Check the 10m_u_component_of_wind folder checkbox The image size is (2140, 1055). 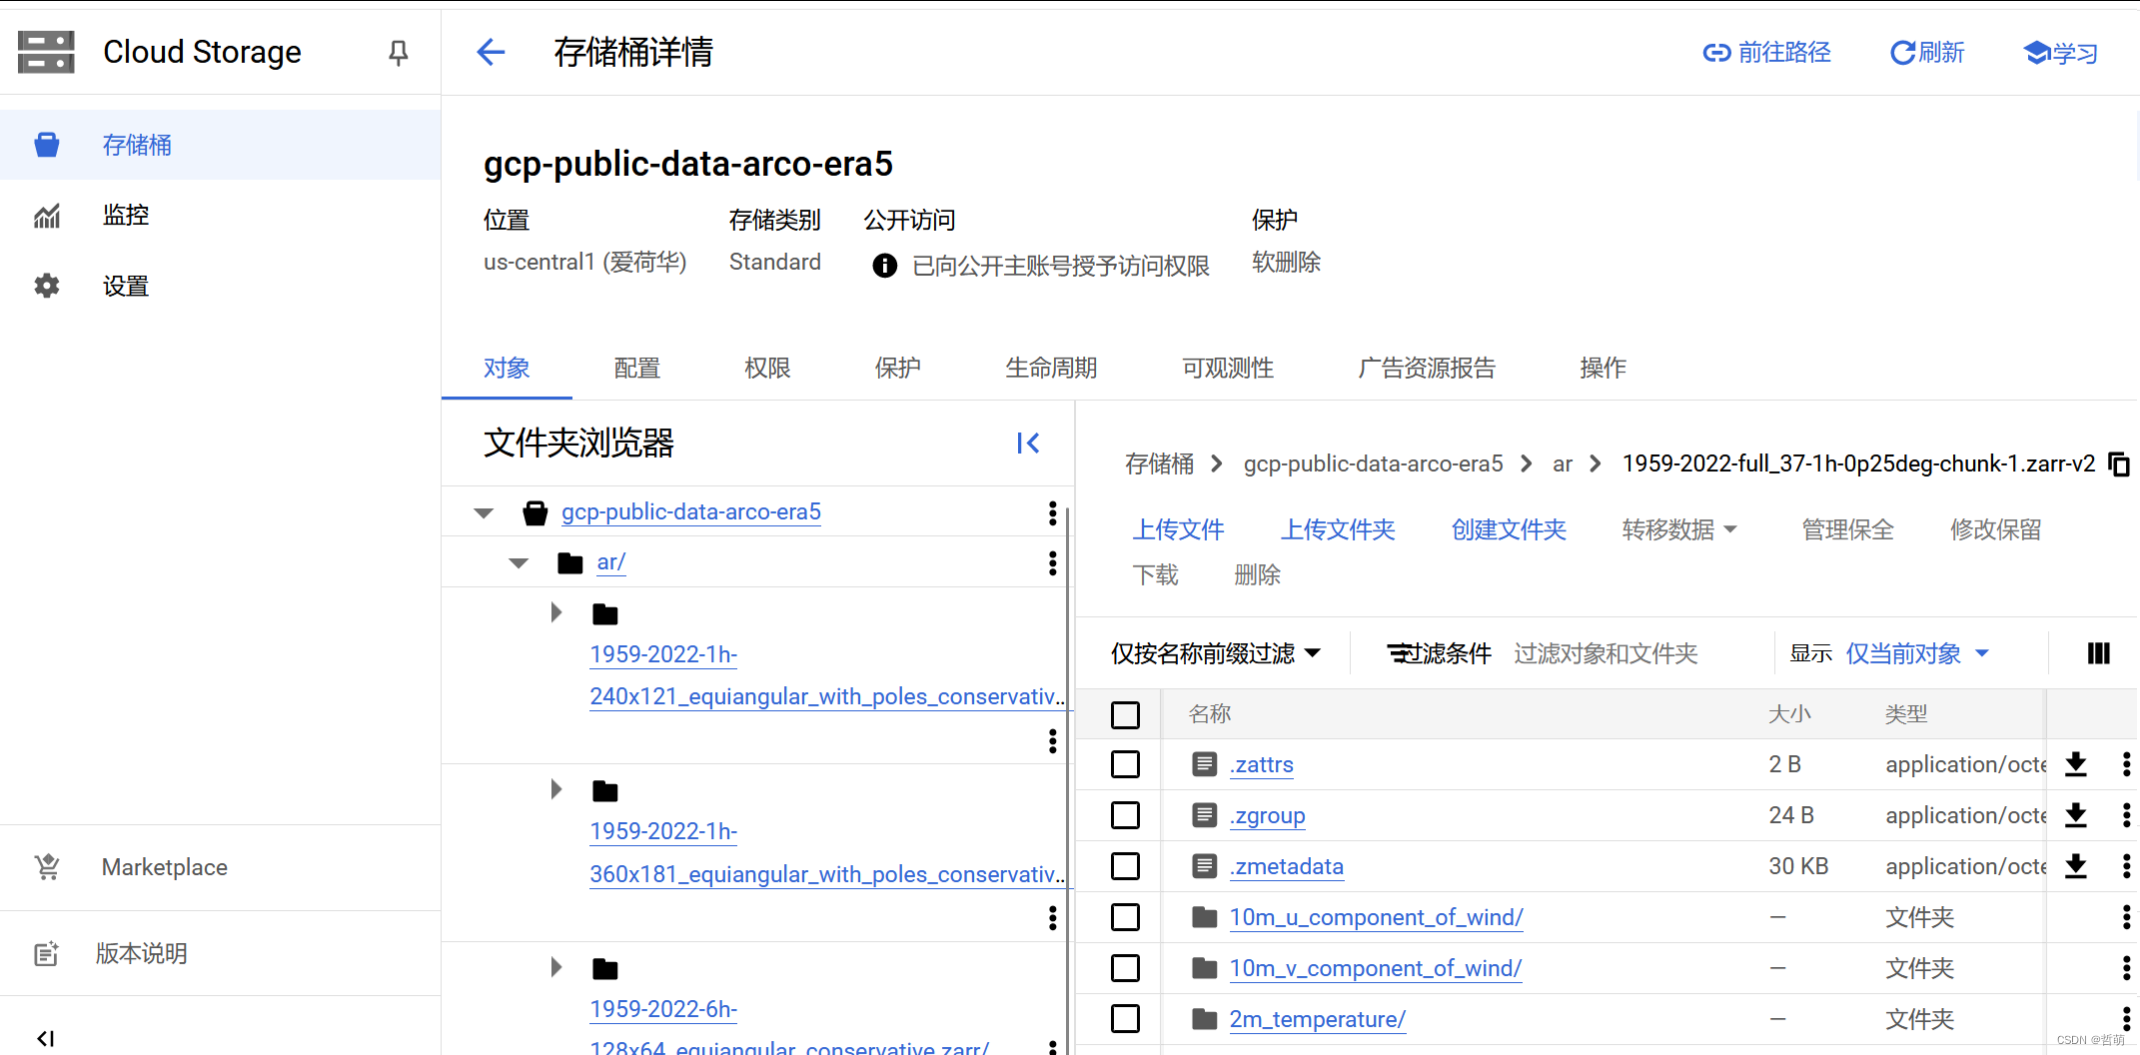(1125, 918)
